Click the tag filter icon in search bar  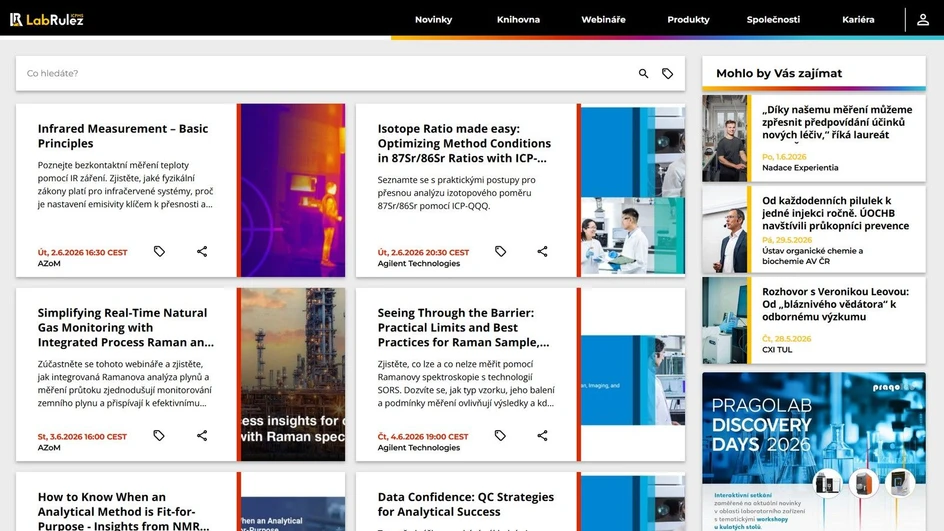coord(667,73)
